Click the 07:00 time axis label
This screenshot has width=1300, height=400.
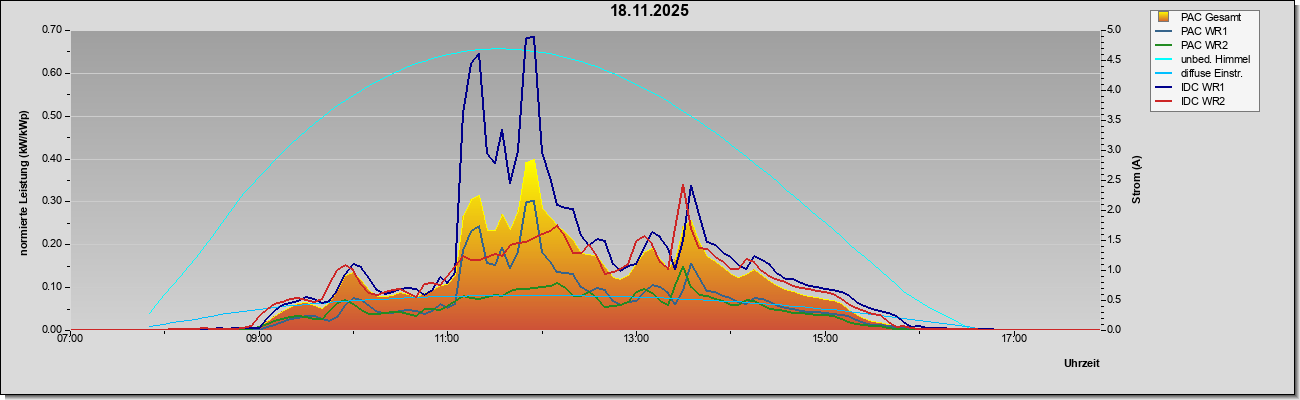coord(70,339)
